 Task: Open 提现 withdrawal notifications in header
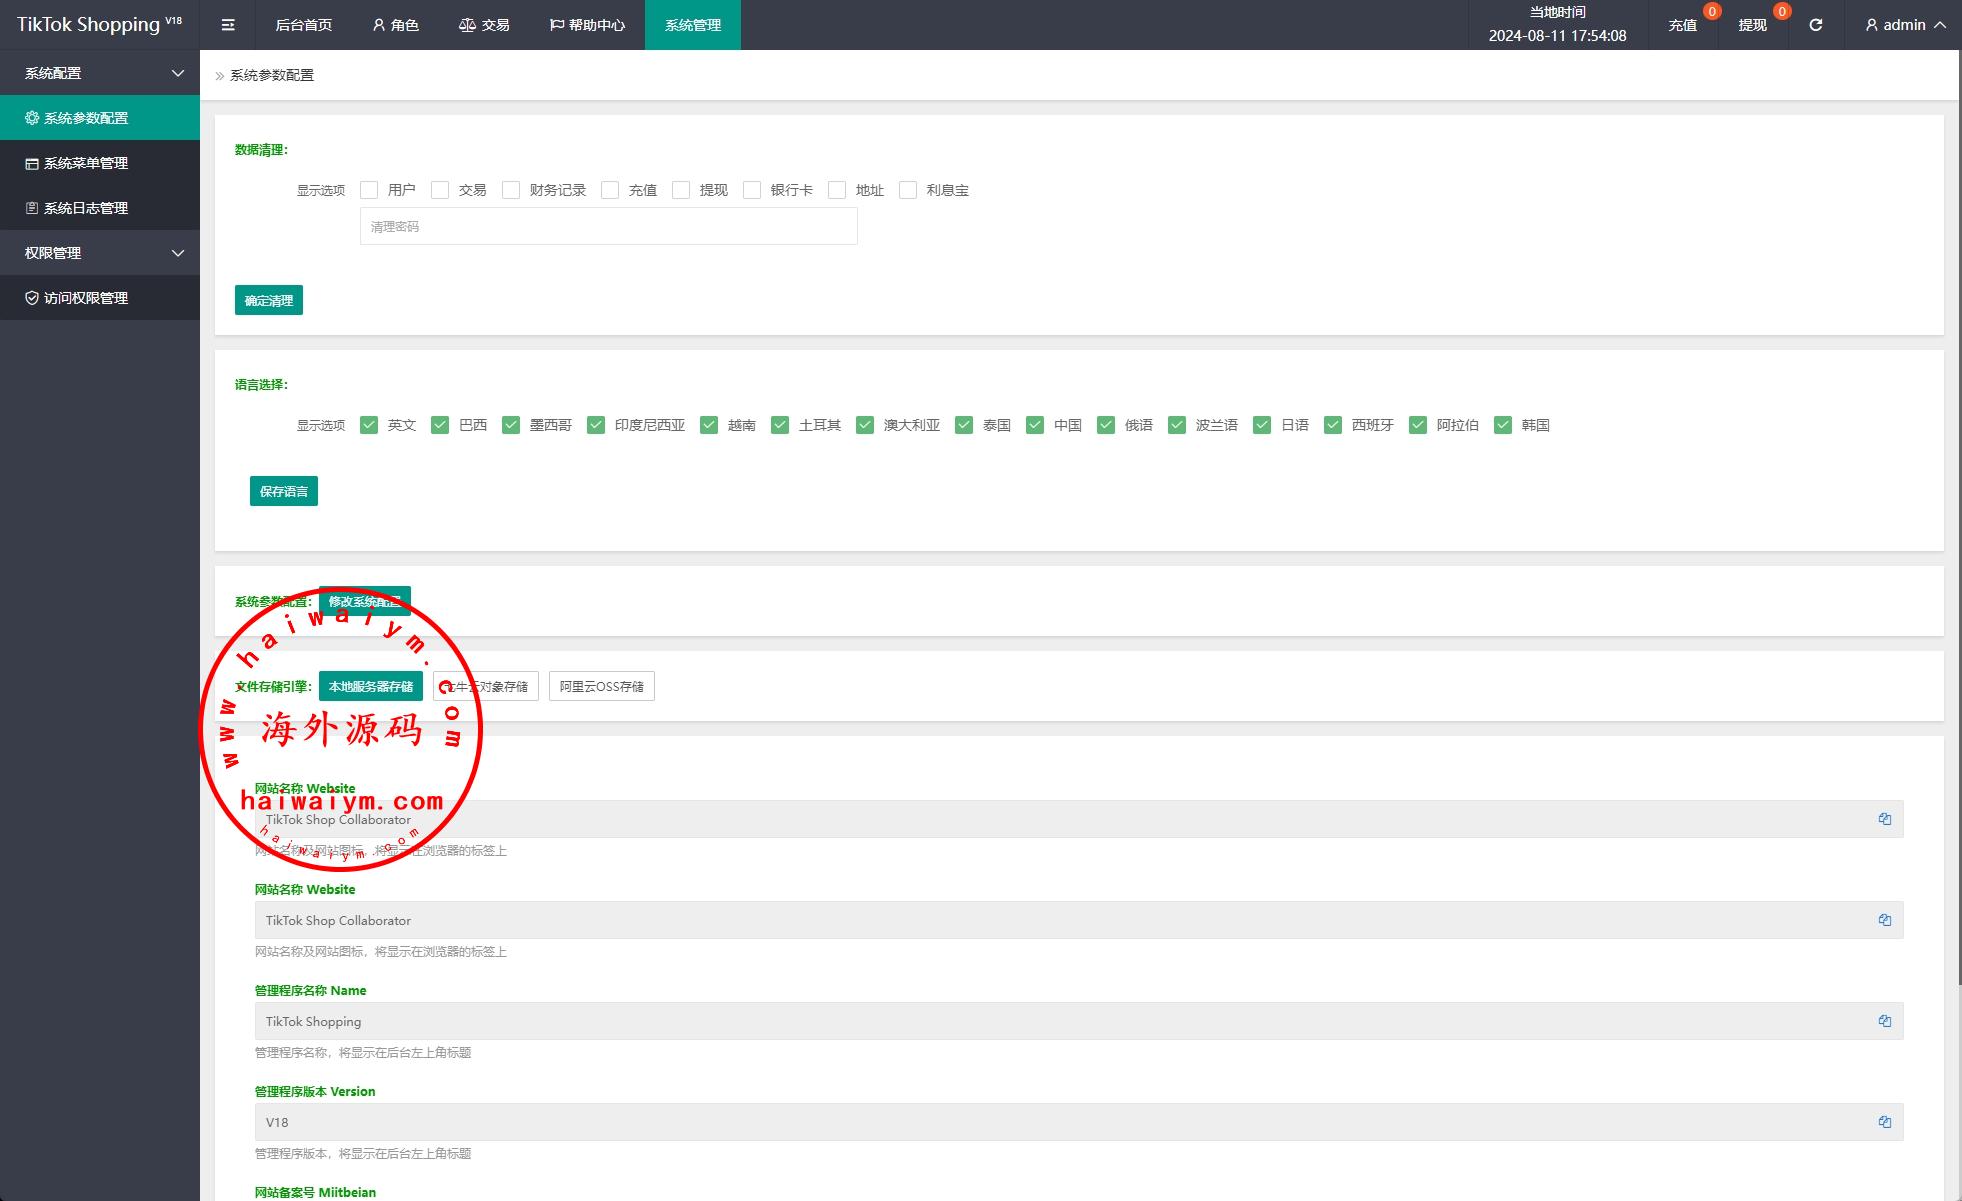[1752, 25]
